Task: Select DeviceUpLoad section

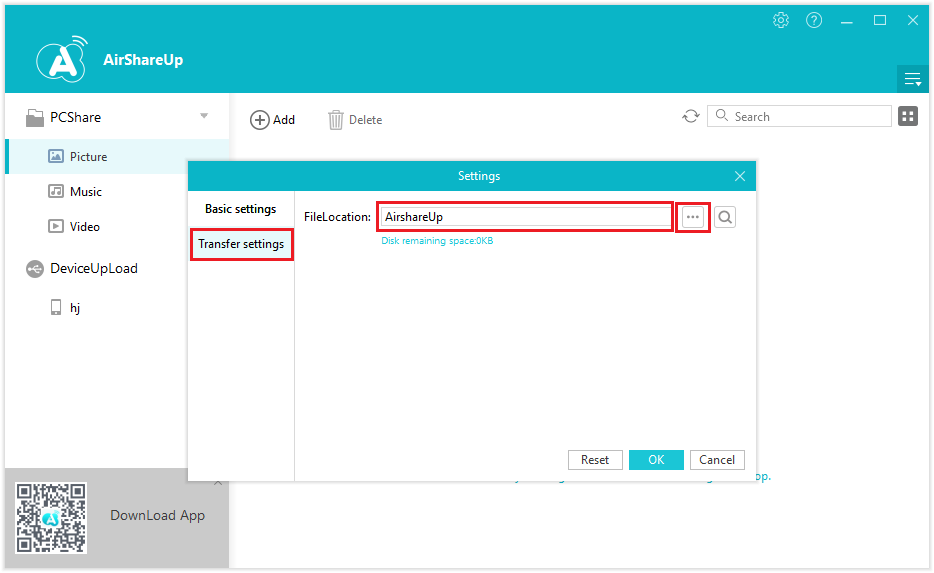Action: [82, 269]
